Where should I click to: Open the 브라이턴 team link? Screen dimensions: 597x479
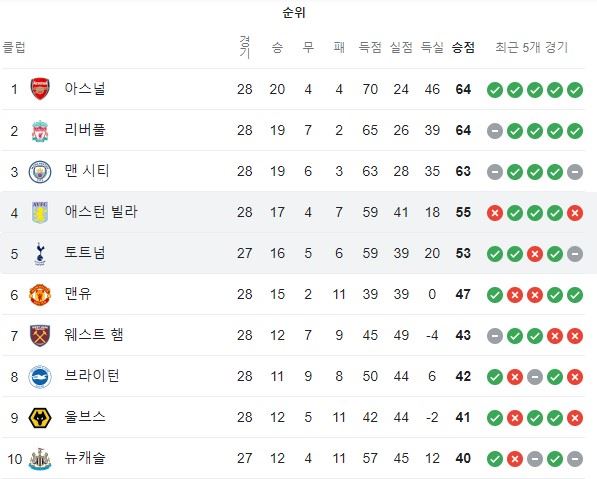92,376
